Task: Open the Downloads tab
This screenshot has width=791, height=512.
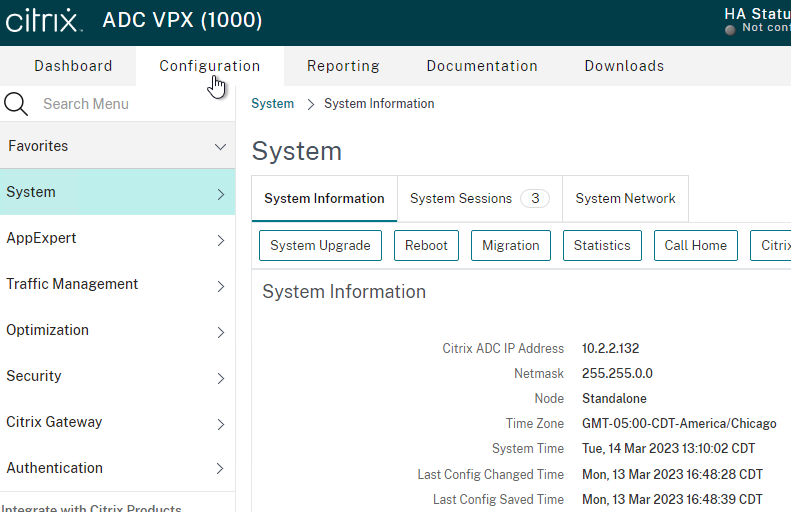Action: 625,66
